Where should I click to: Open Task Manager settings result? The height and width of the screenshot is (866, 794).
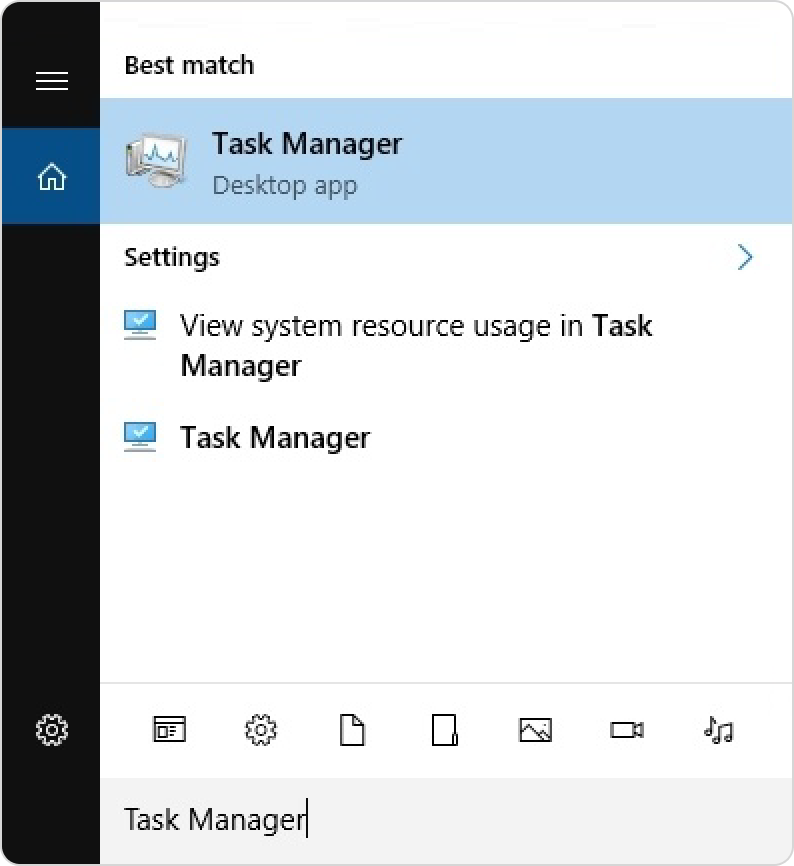275,438
